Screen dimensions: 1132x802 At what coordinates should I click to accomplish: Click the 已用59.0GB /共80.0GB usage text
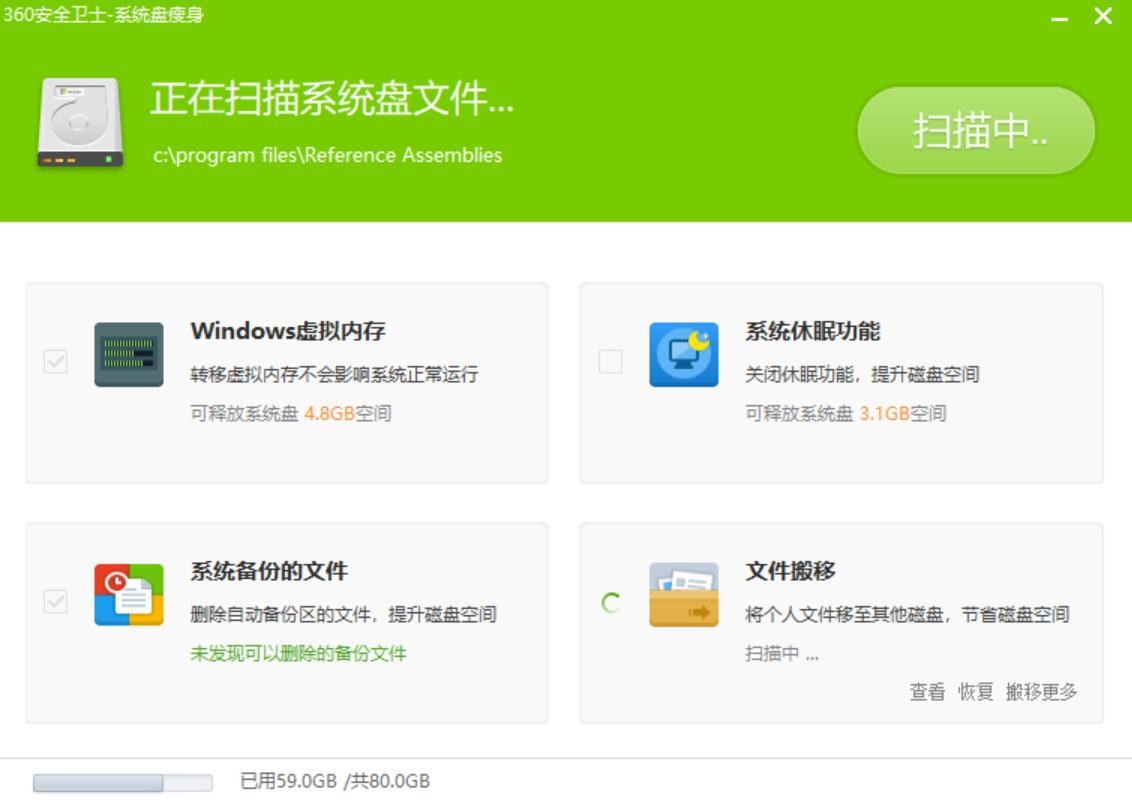point(335,781)
